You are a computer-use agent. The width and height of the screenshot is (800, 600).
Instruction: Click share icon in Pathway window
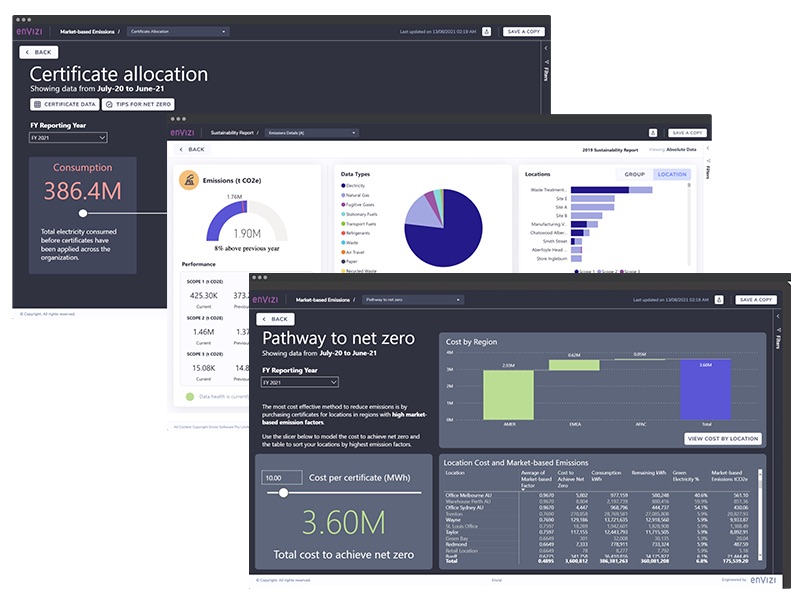[x=719, y=300]
